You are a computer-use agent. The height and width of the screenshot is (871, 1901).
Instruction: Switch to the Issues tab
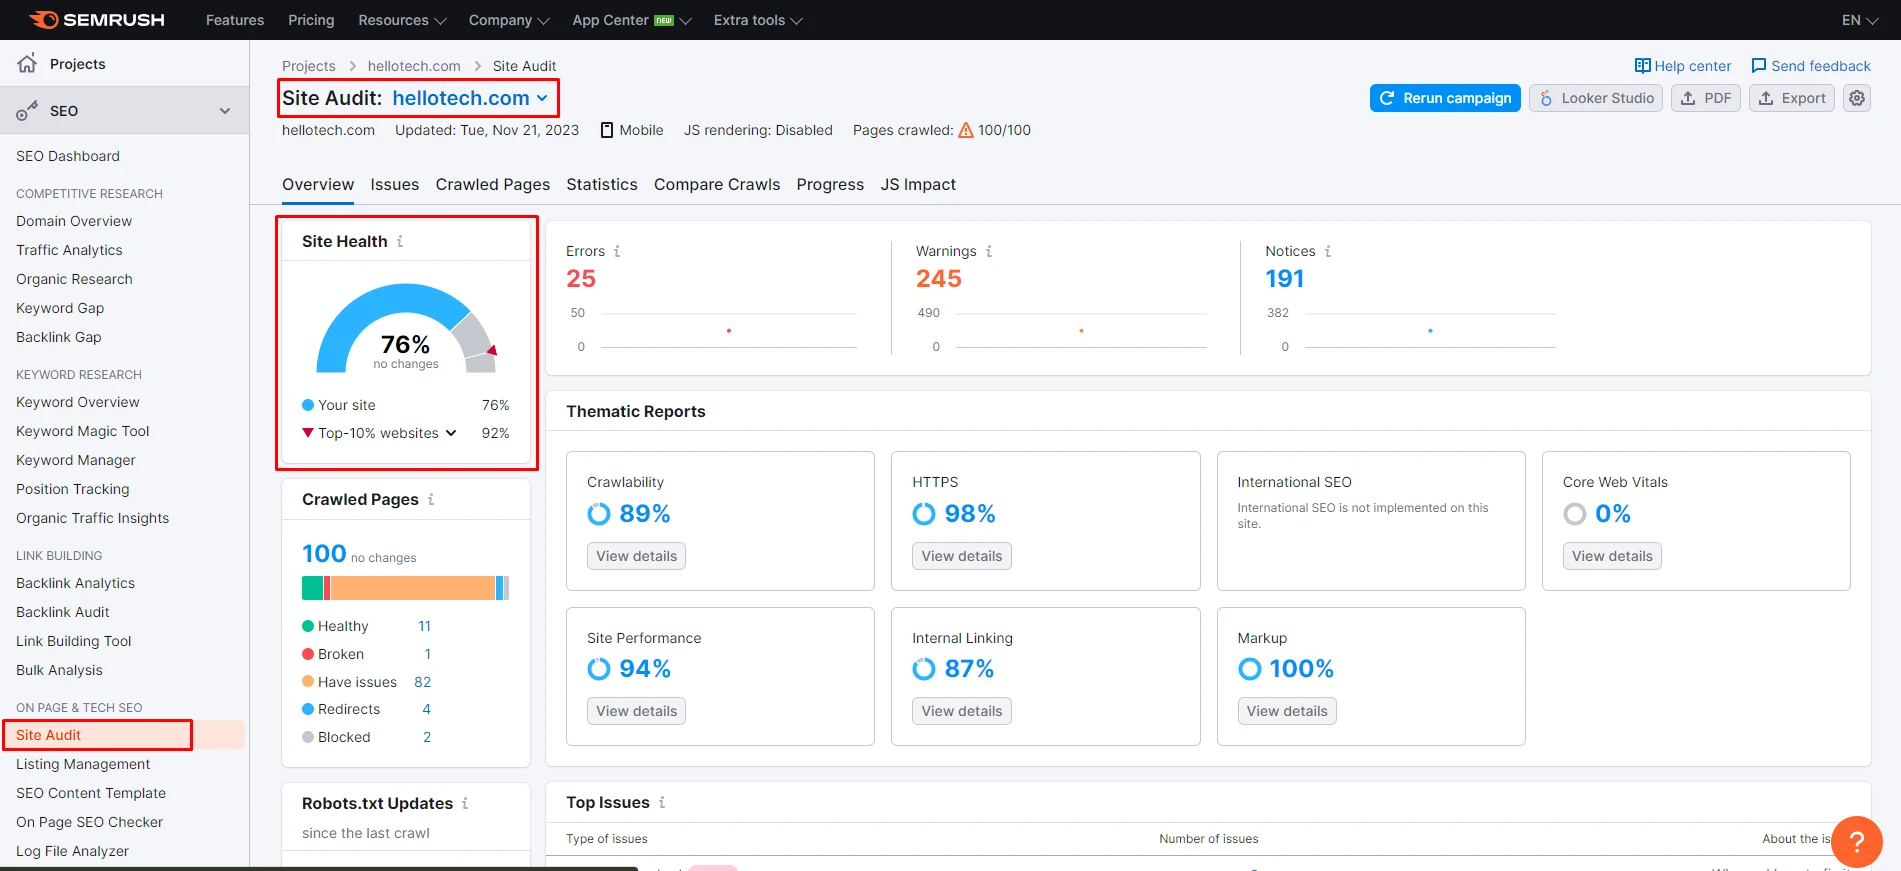pyautogui.click(x=395, y=184)
